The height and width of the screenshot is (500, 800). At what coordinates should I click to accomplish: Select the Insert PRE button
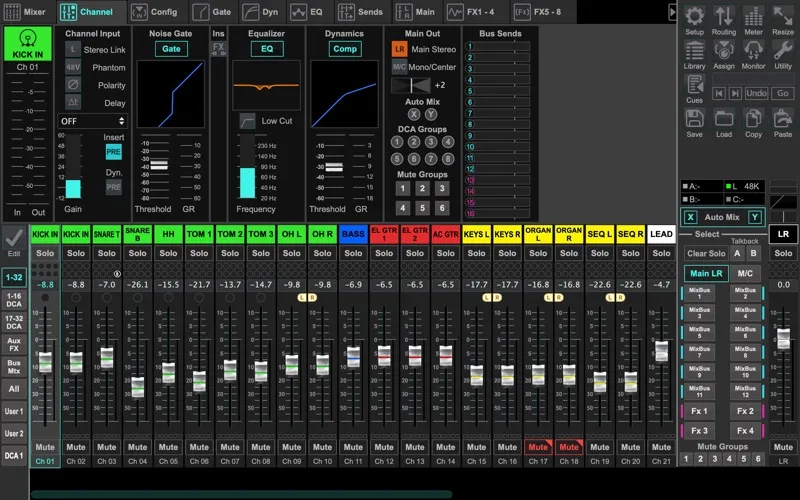tap(113, 152)
